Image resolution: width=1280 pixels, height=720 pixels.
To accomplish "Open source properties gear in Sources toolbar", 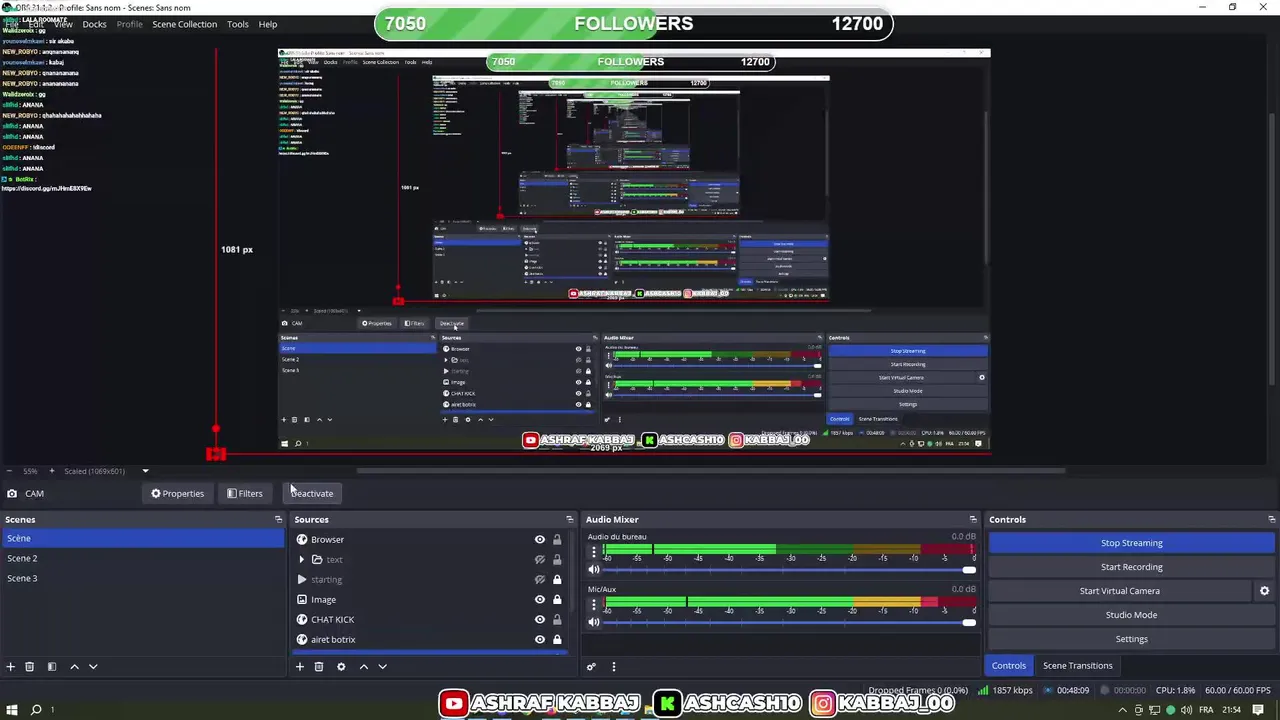I will [x=341, y=667].
